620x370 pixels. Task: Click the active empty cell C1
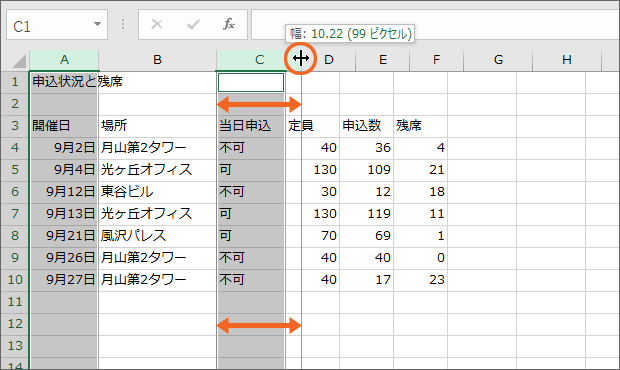(x=251, y=82)
